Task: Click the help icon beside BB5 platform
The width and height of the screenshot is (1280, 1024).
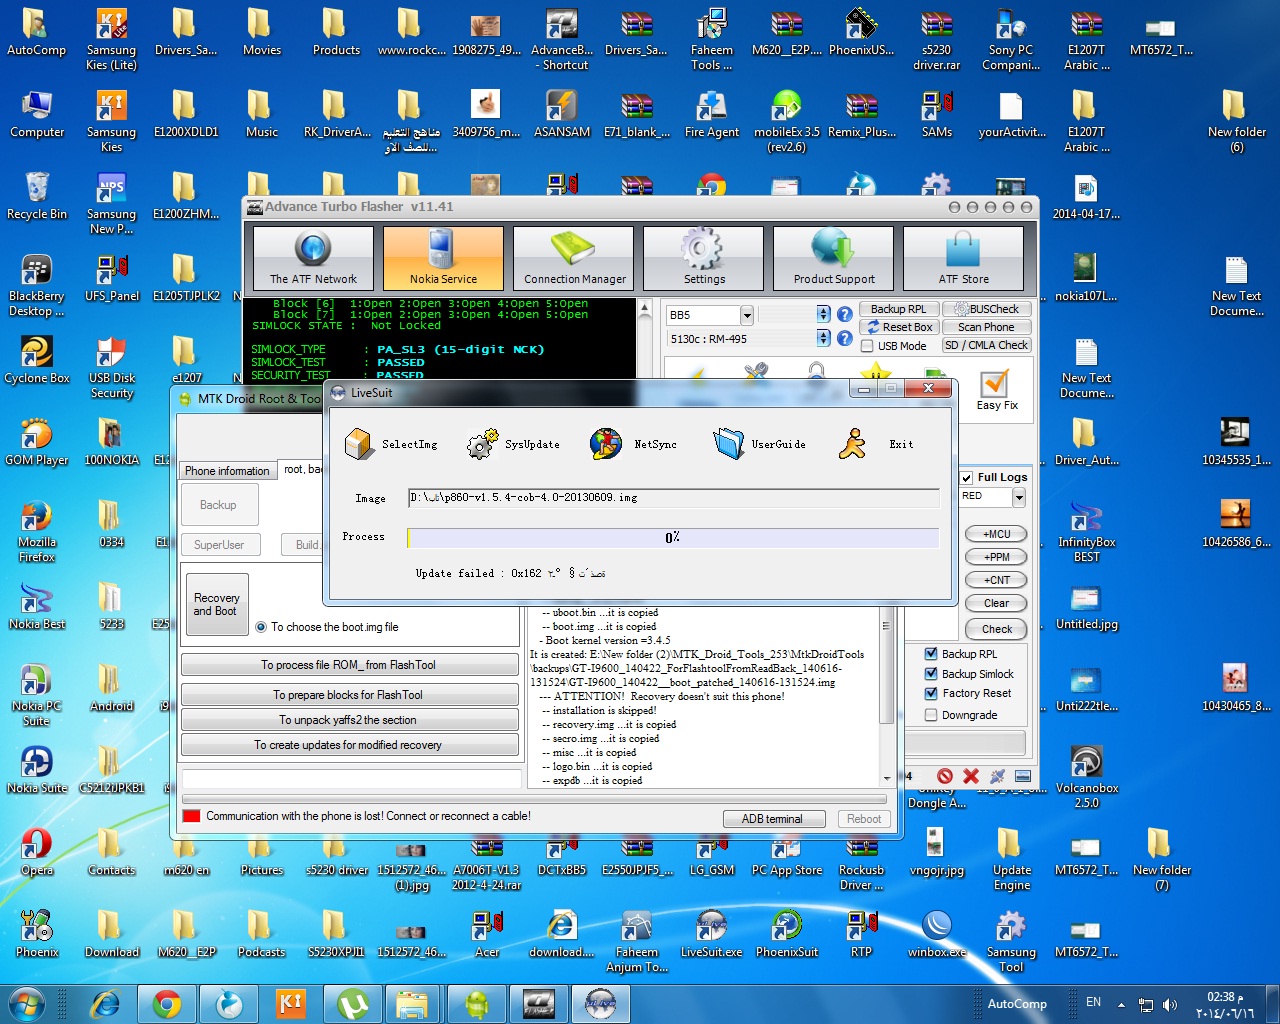Action: tap(844, 314)
